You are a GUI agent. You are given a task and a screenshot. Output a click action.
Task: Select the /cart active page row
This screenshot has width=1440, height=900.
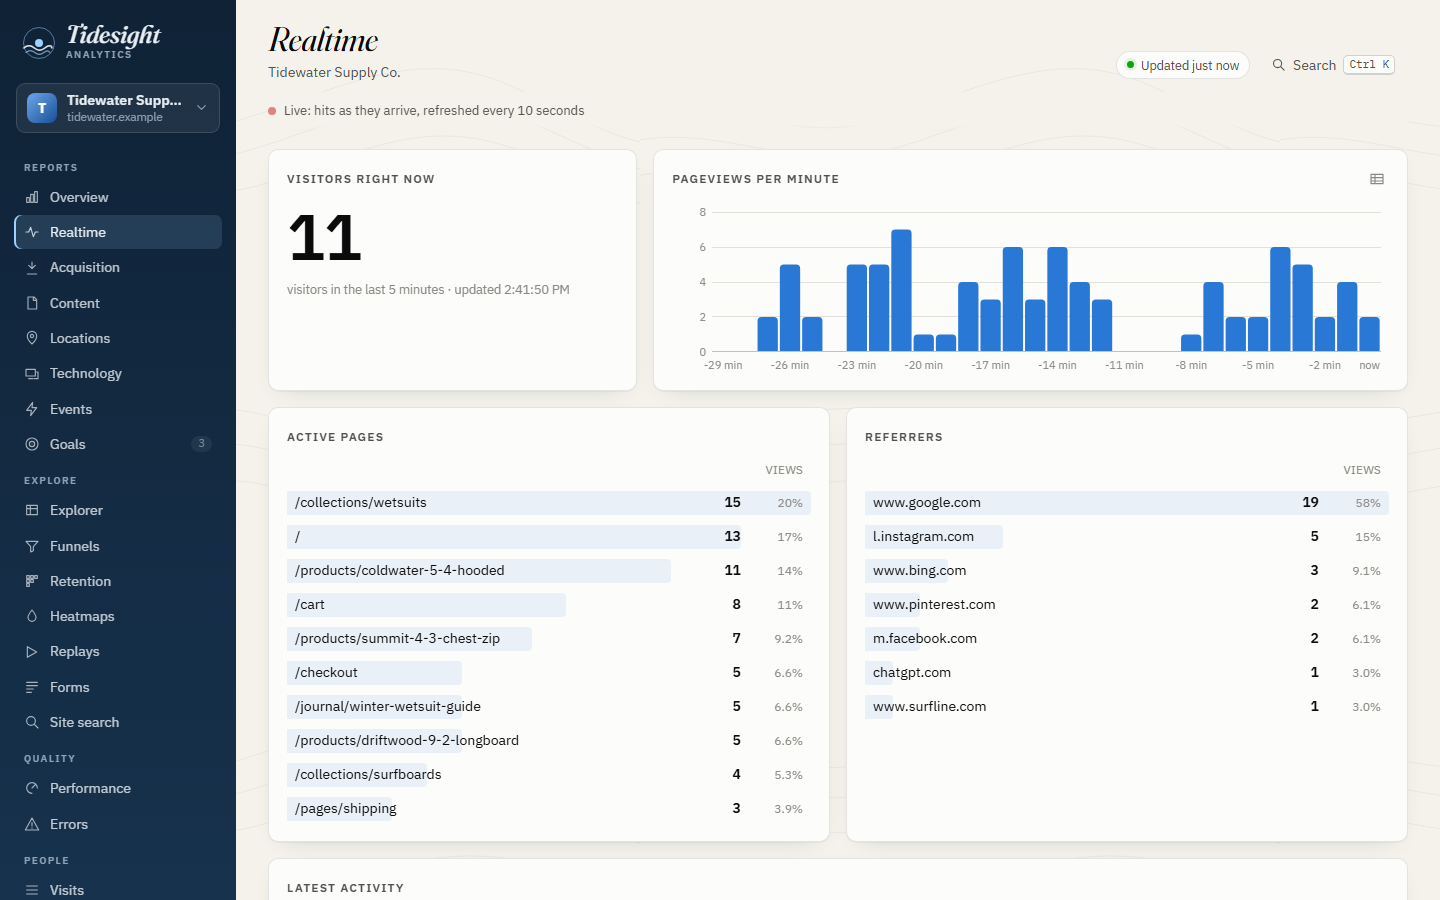tap(549, 605)
